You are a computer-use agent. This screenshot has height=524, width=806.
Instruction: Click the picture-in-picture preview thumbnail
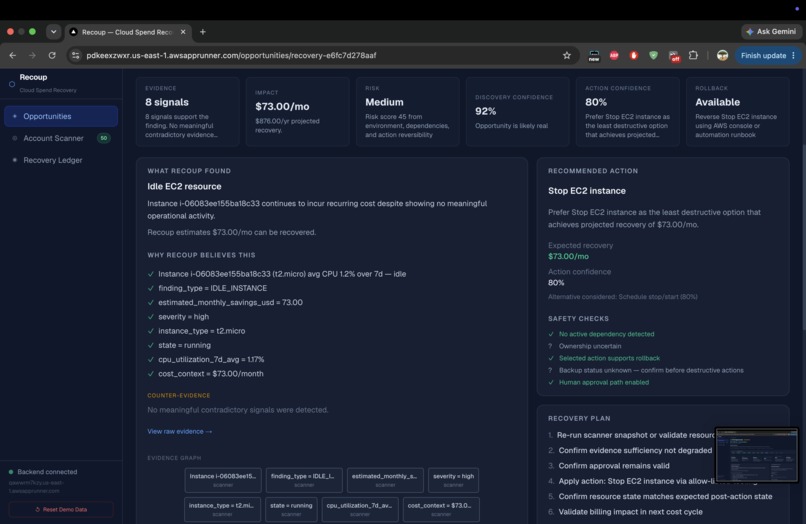pos(756,455)
